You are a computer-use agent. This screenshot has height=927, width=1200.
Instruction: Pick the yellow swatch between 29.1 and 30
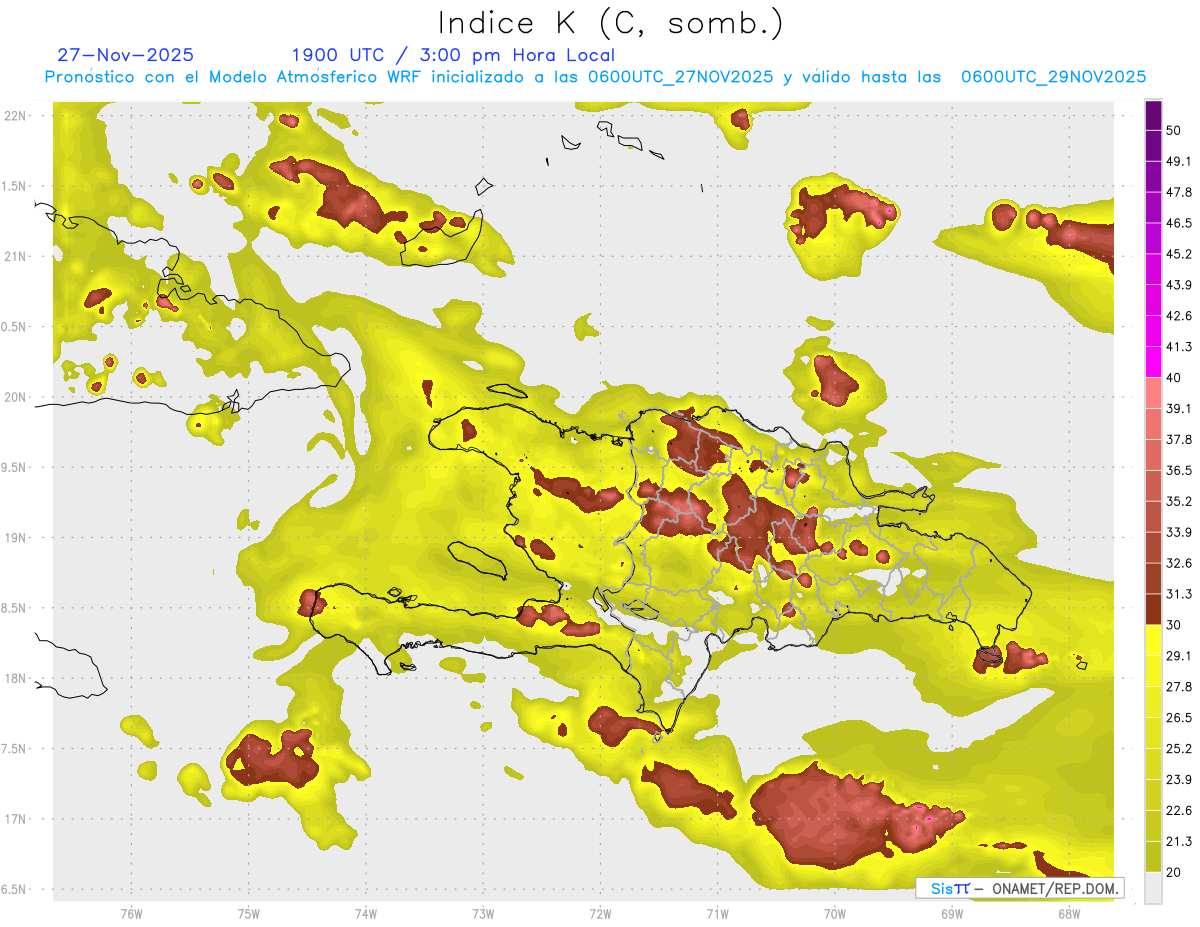pyautogui.click(x=1153, y=640)
